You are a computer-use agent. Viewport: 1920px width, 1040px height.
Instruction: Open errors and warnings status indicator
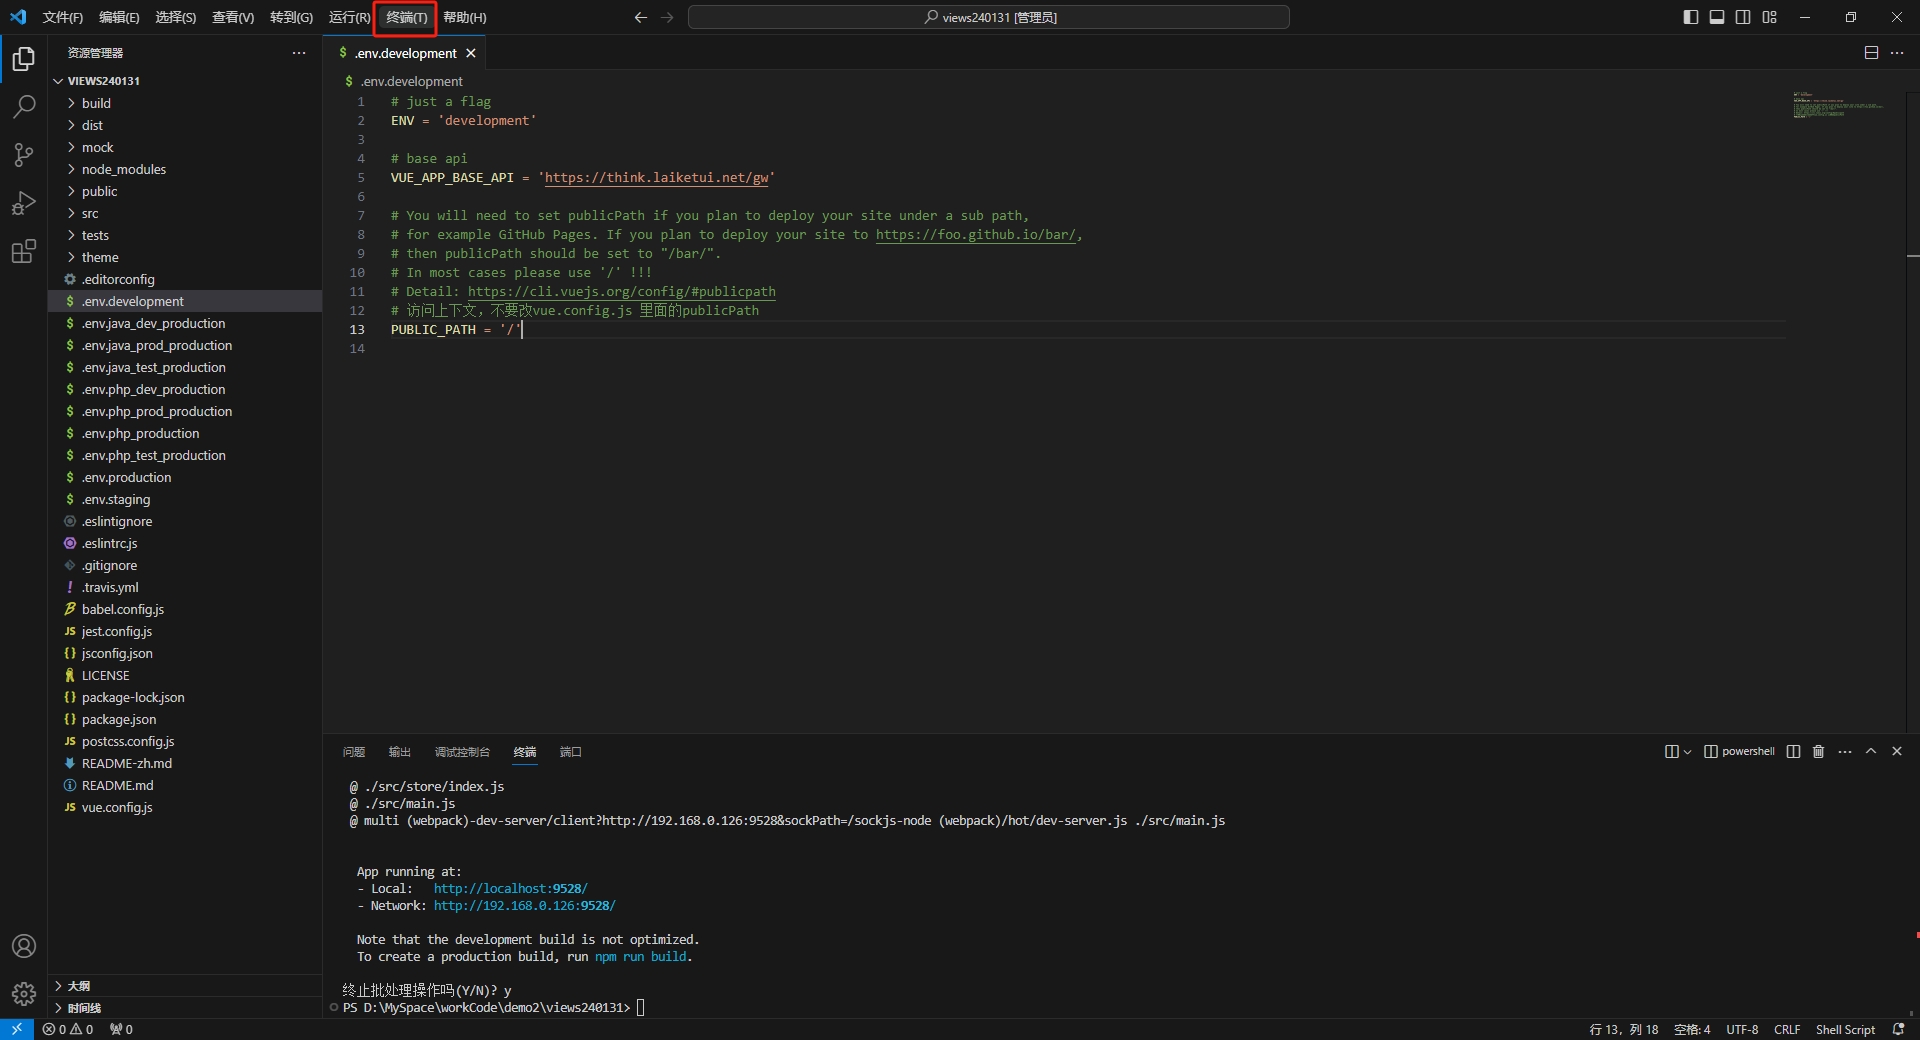[68, 1029]
